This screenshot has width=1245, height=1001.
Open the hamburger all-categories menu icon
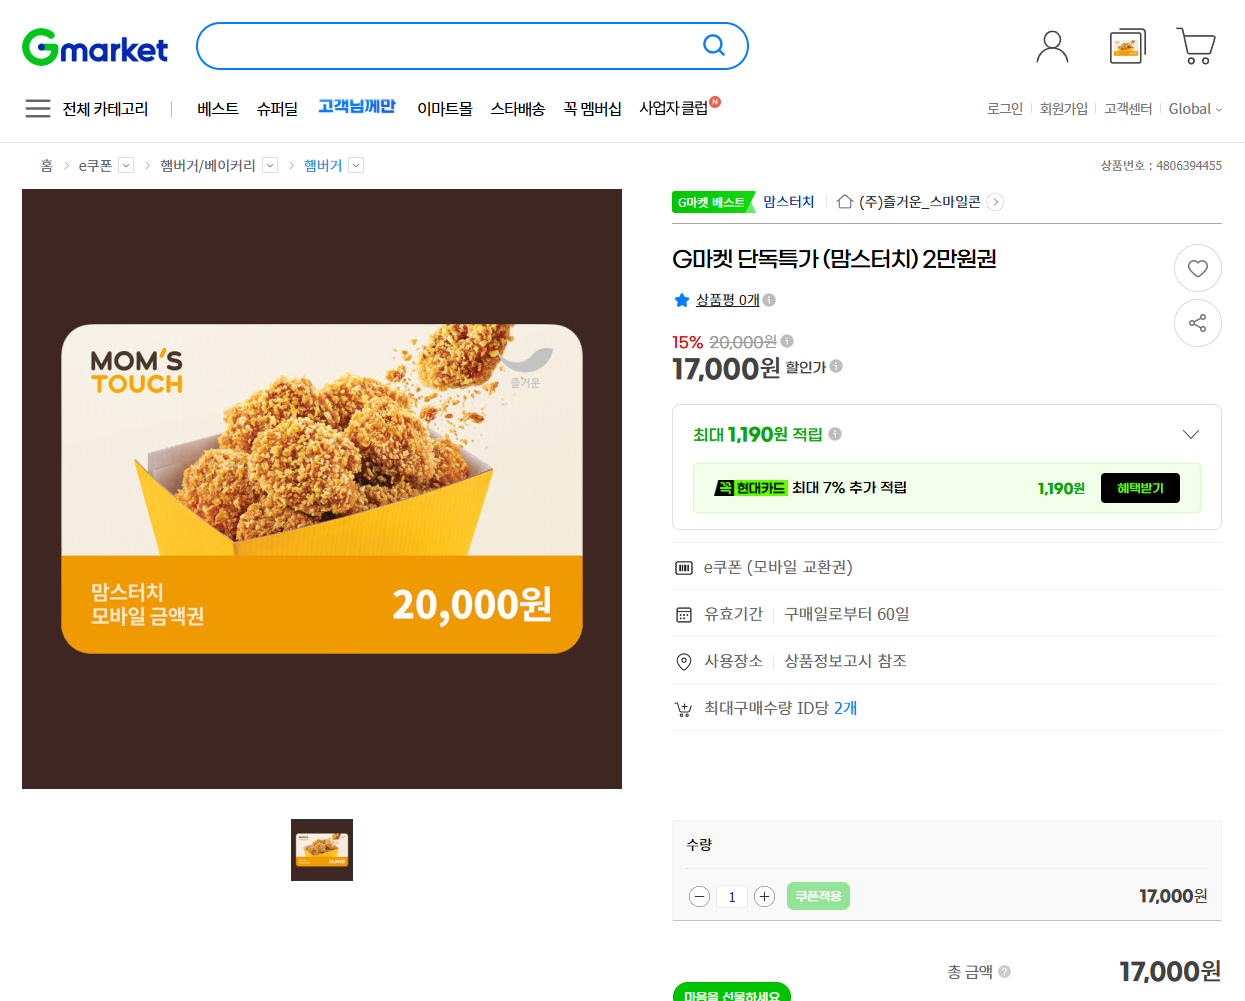[38, 108]
